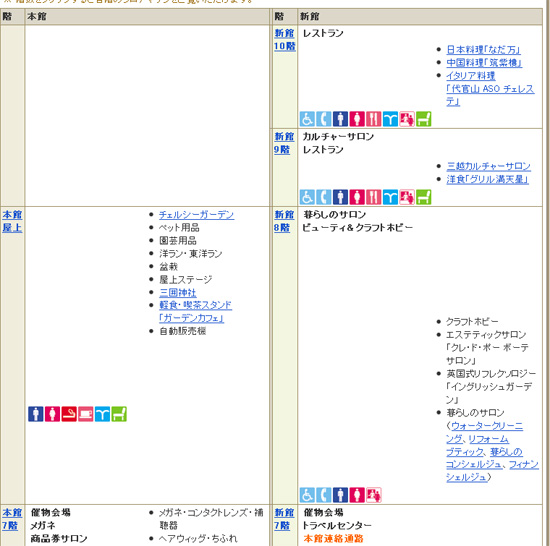Click wheelchair access icon in 新館10階 row
Viewport: 550px width, 546px height.
[x=307, y=119]
